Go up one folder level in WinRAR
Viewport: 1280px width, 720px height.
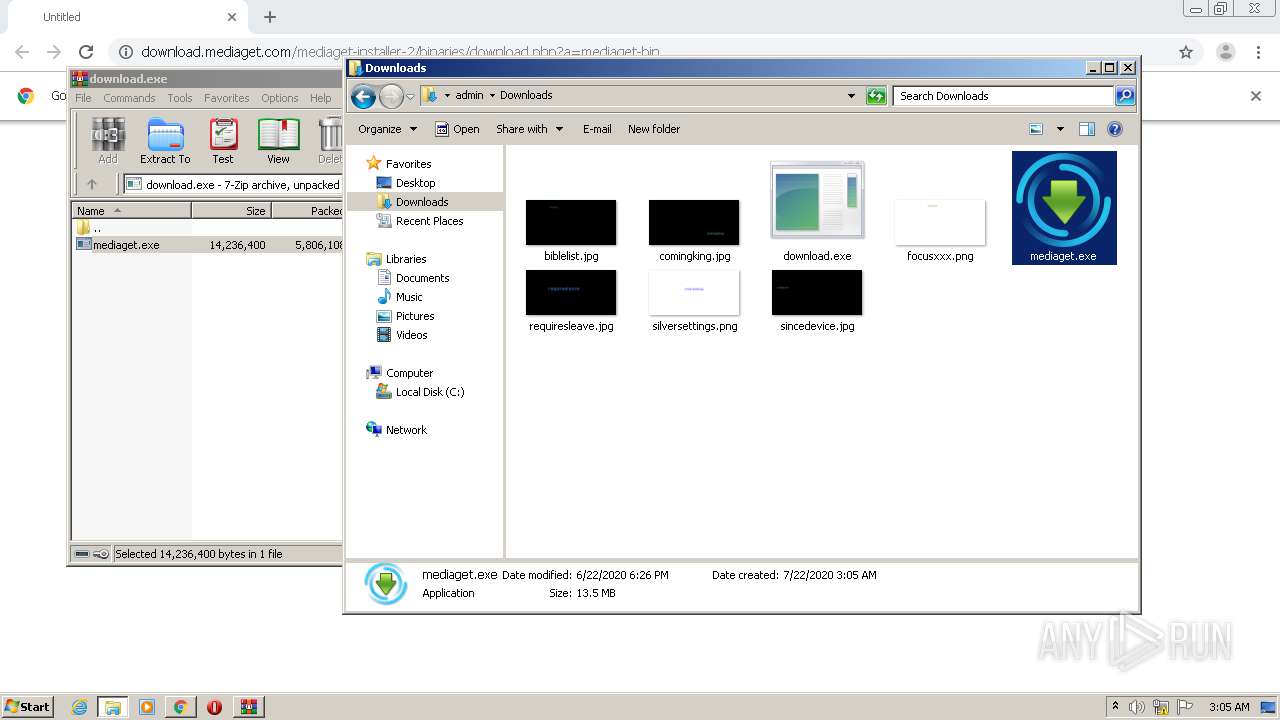[x=92, y=184]
